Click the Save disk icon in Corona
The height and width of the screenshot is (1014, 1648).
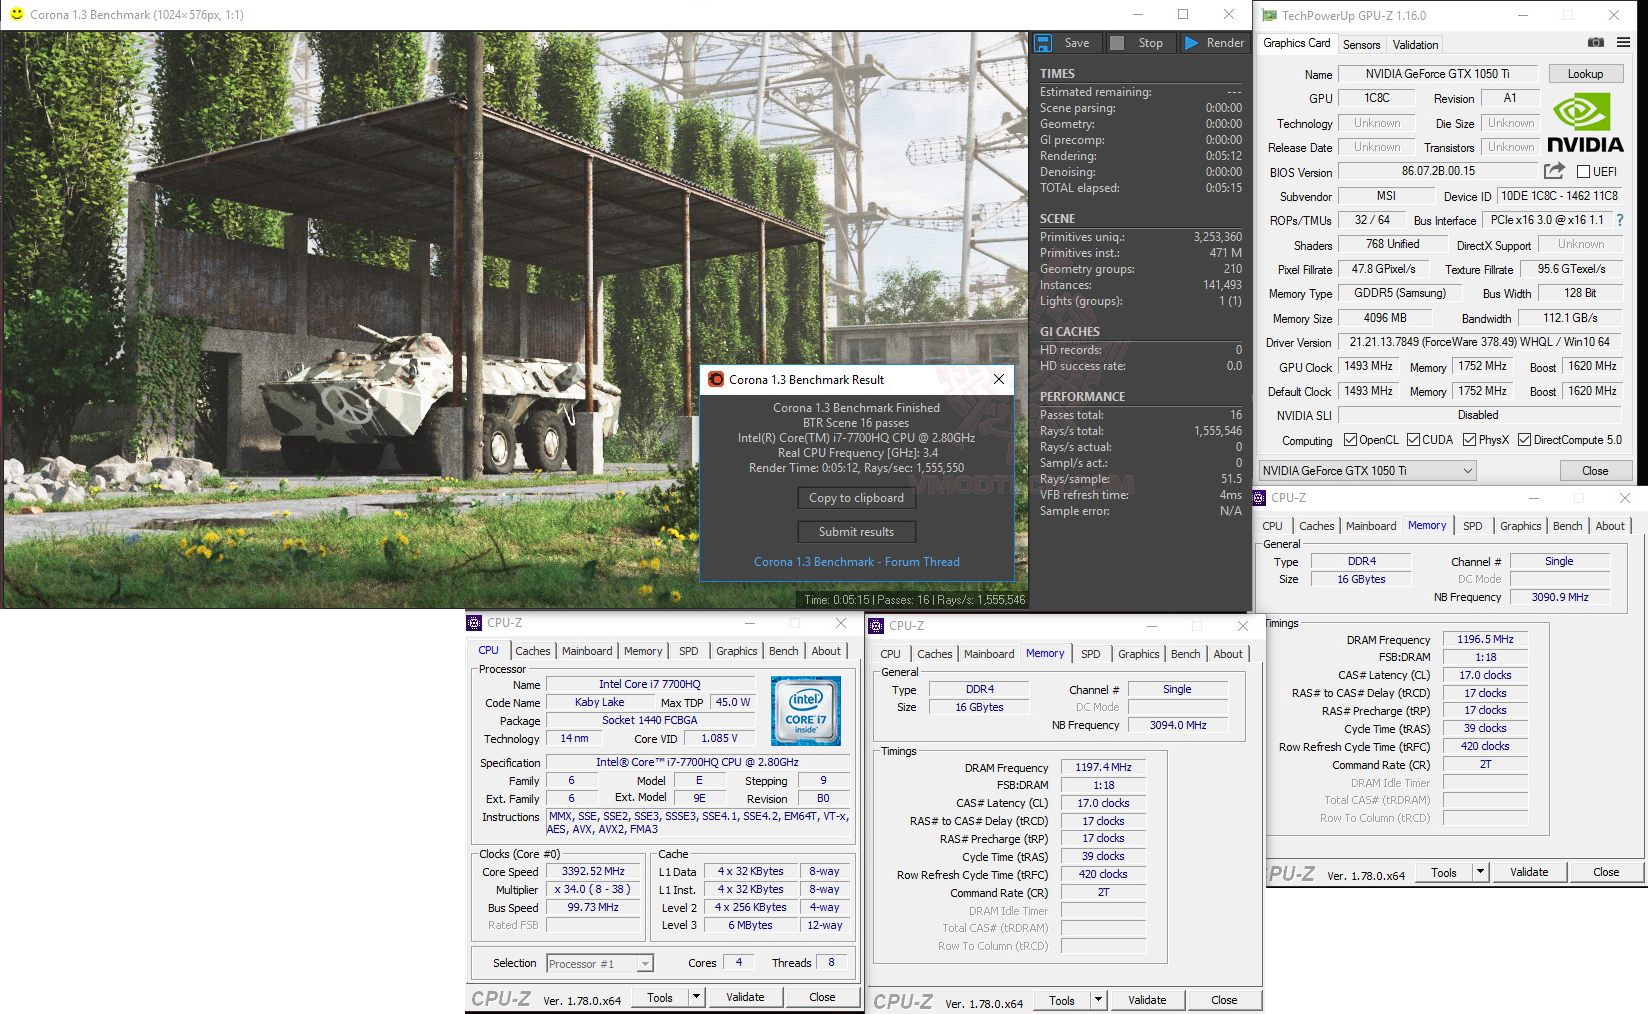tap(1044, 43)
